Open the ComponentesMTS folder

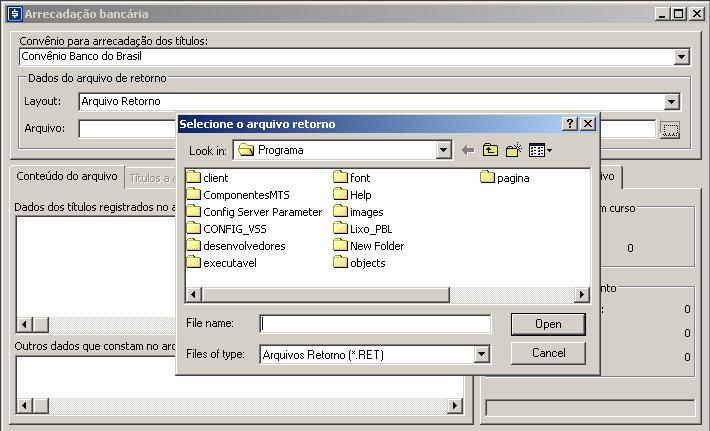pyautogui.click(x=246, y=195)
